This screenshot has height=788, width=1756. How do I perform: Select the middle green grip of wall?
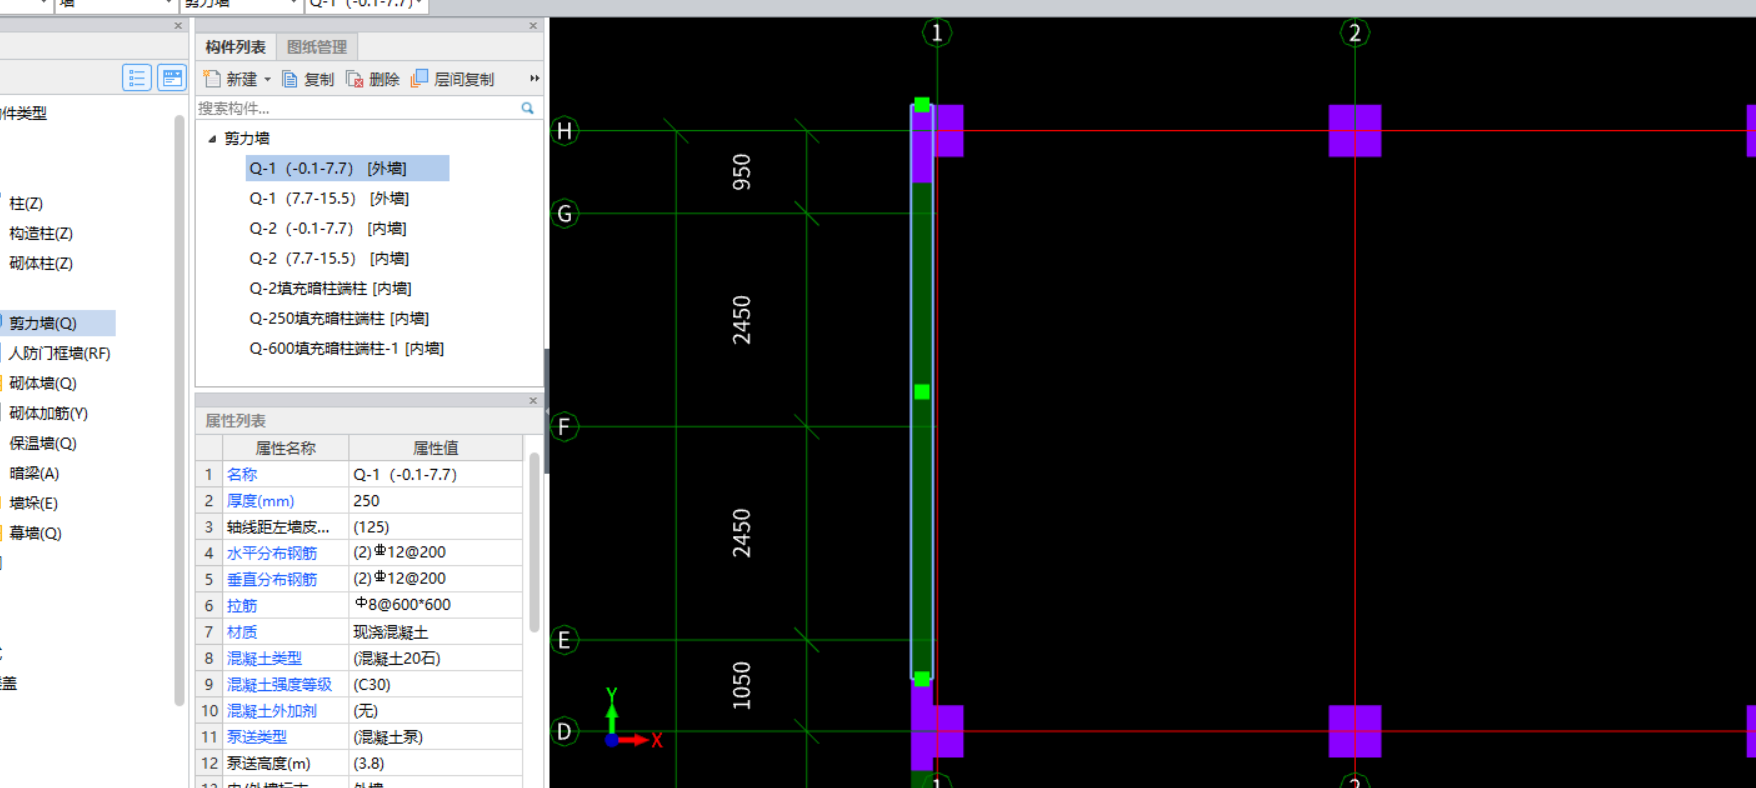coord(922,392)
